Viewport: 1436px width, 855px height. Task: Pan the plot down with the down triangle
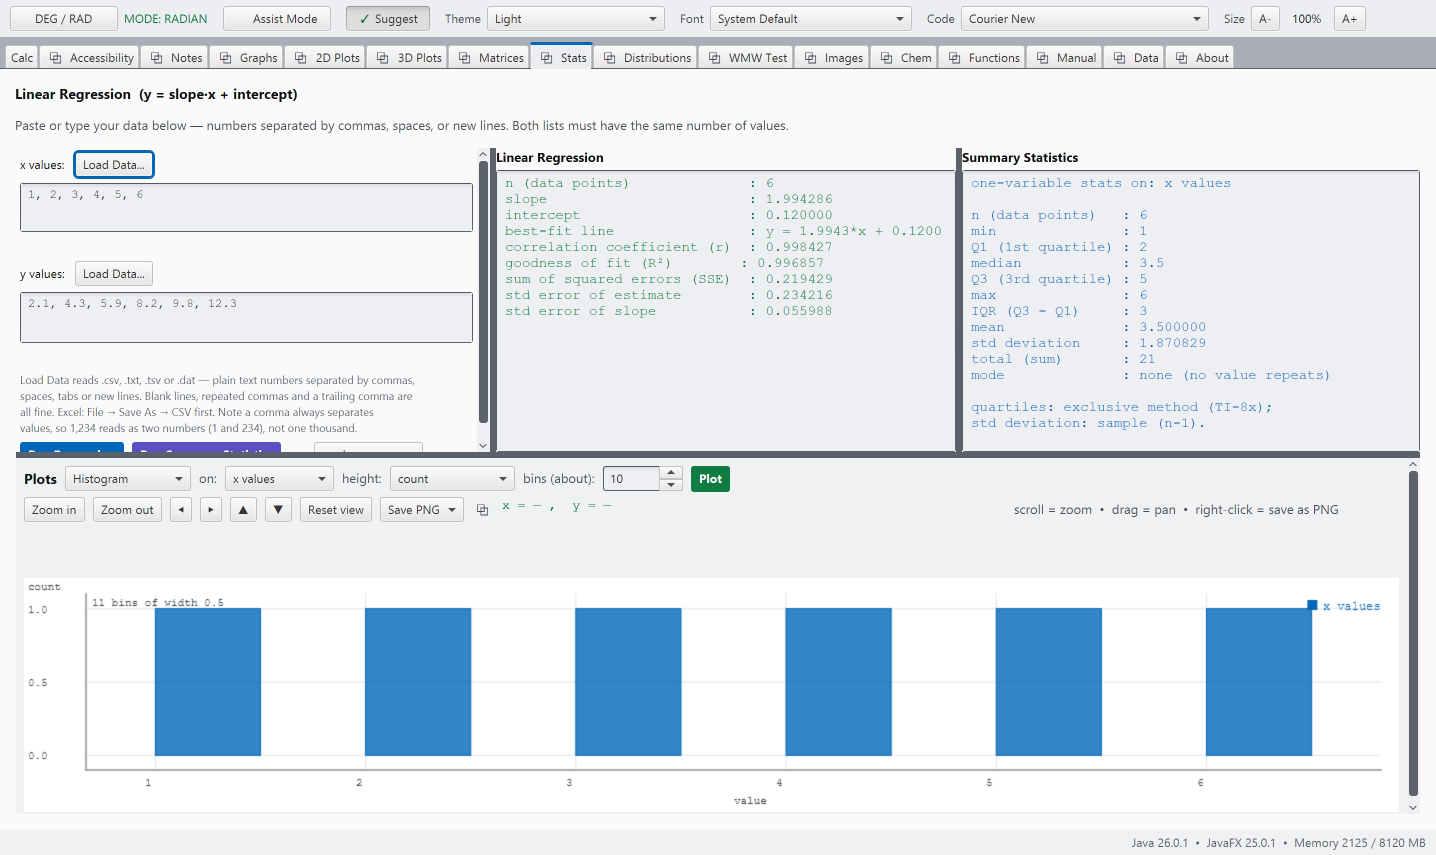coord(278,510)
